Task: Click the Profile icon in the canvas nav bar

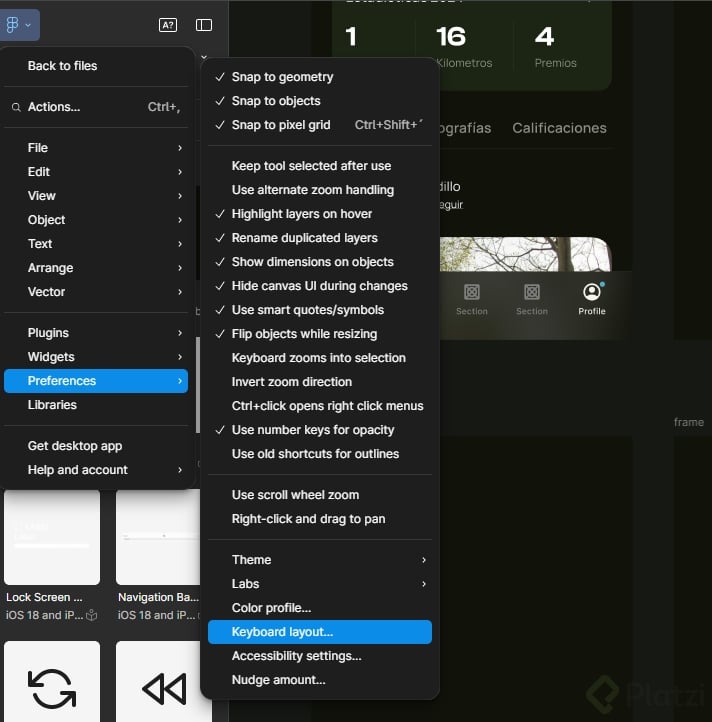Action: [592, 291]
